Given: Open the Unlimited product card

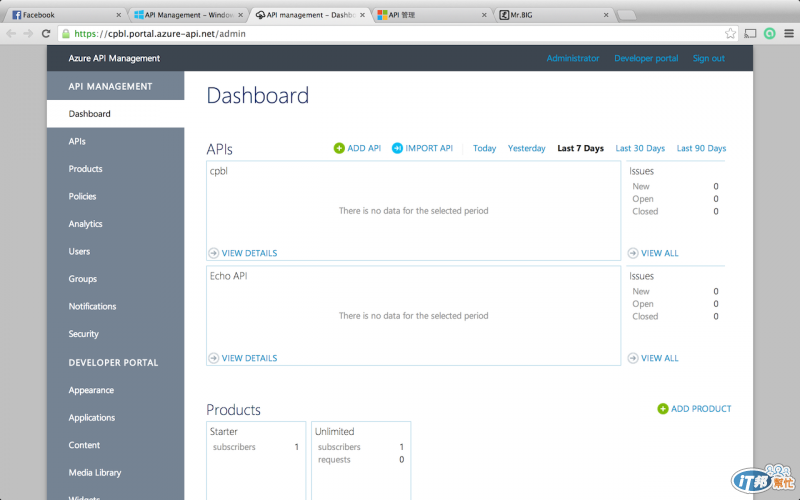Looking at the screenshot, I should tap(361, 460).
